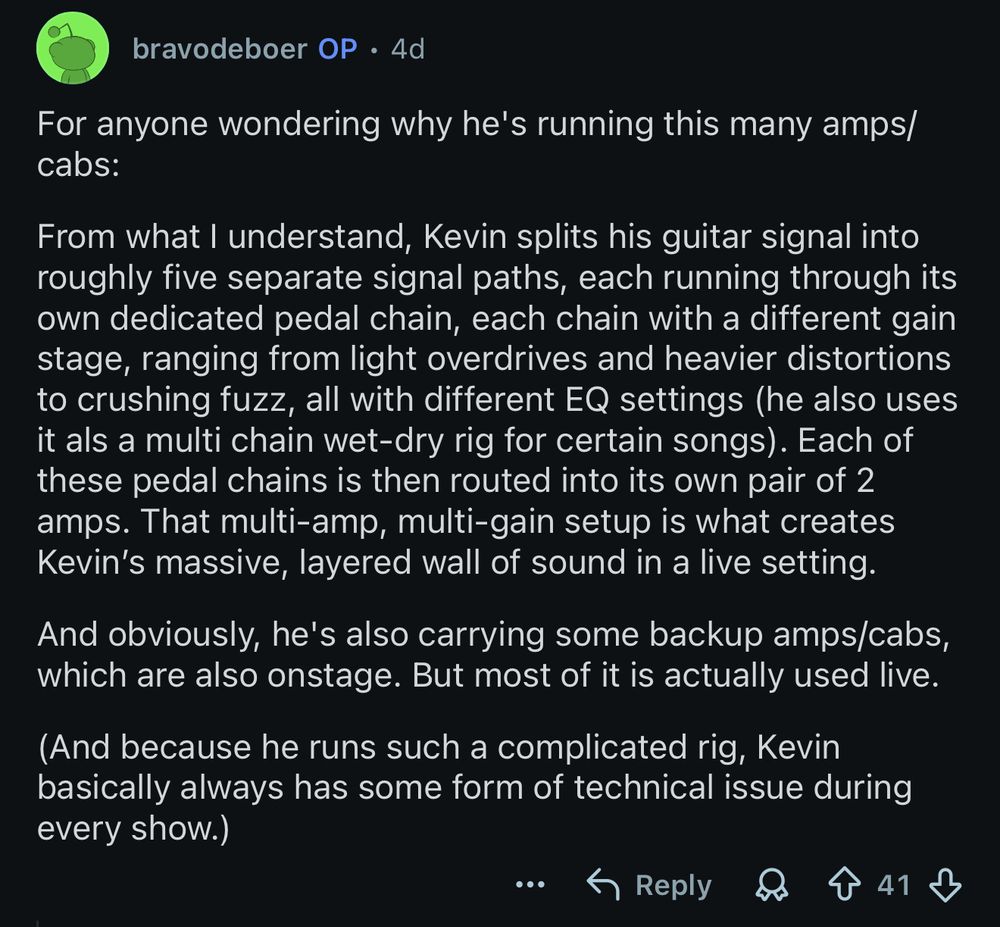Tap the 'And obviously' backup amps paragraph
The height and width of the screenshot is (927, 1000).
(x=494, y=655)
